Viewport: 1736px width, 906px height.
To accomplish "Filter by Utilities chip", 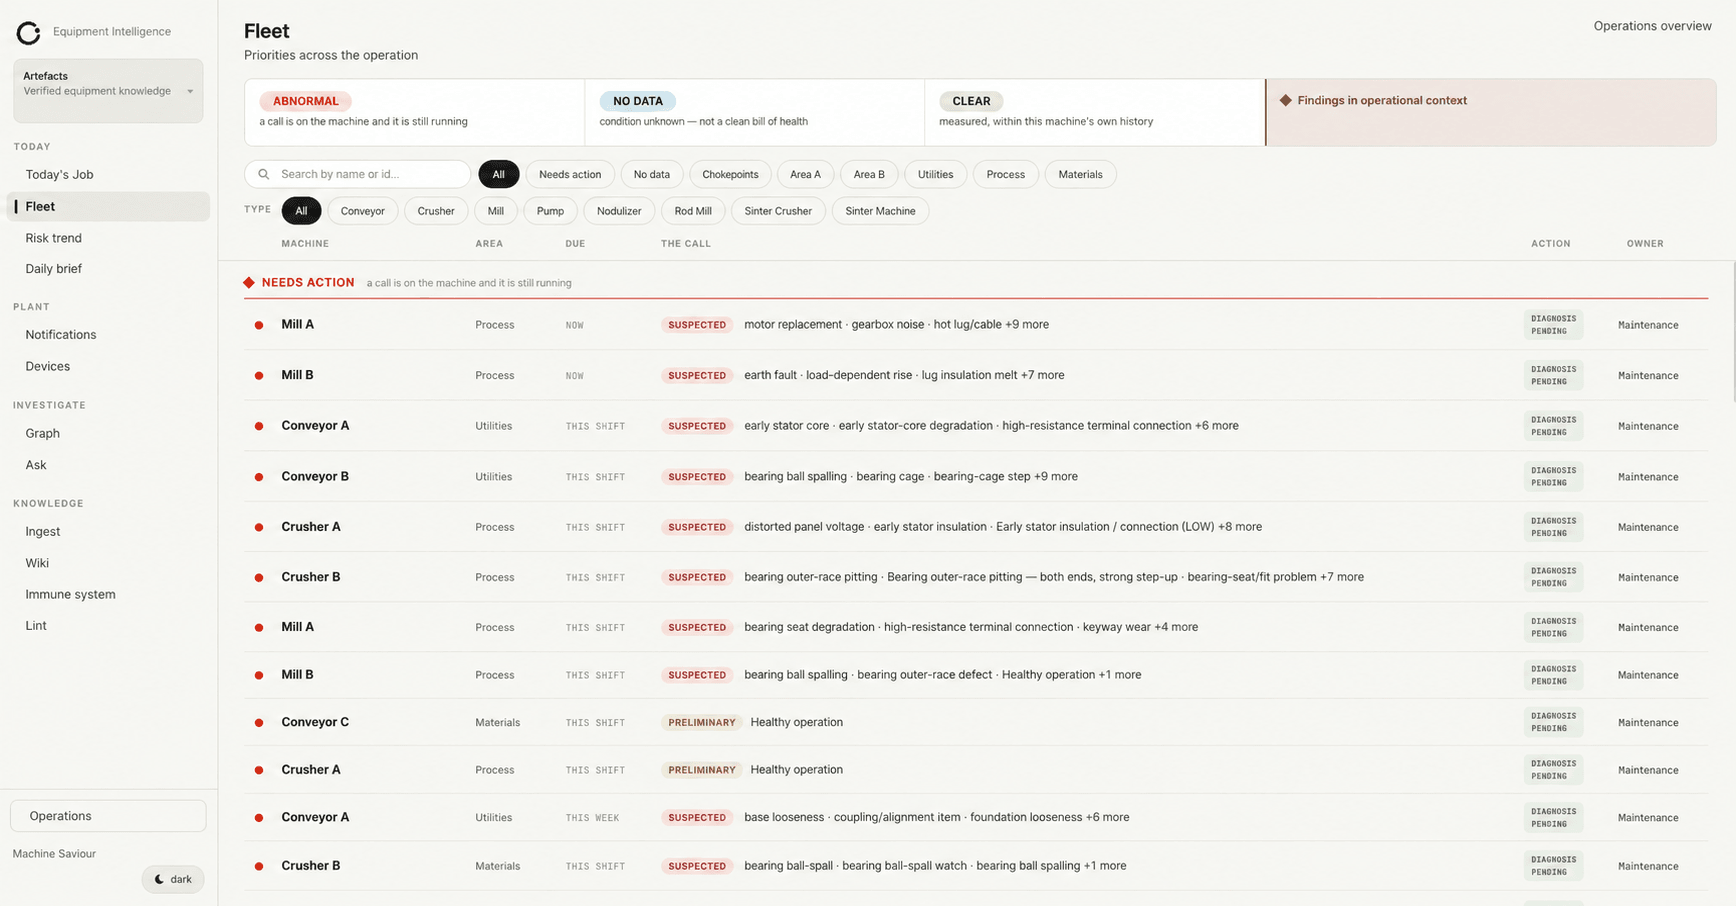I will (x=936, y=174).
